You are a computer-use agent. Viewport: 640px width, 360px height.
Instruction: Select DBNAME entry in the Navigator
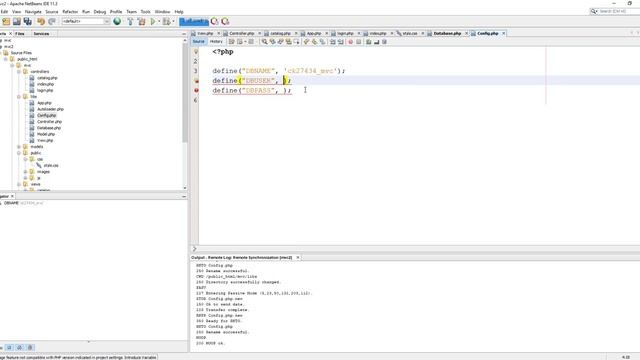tap(23, 203)
